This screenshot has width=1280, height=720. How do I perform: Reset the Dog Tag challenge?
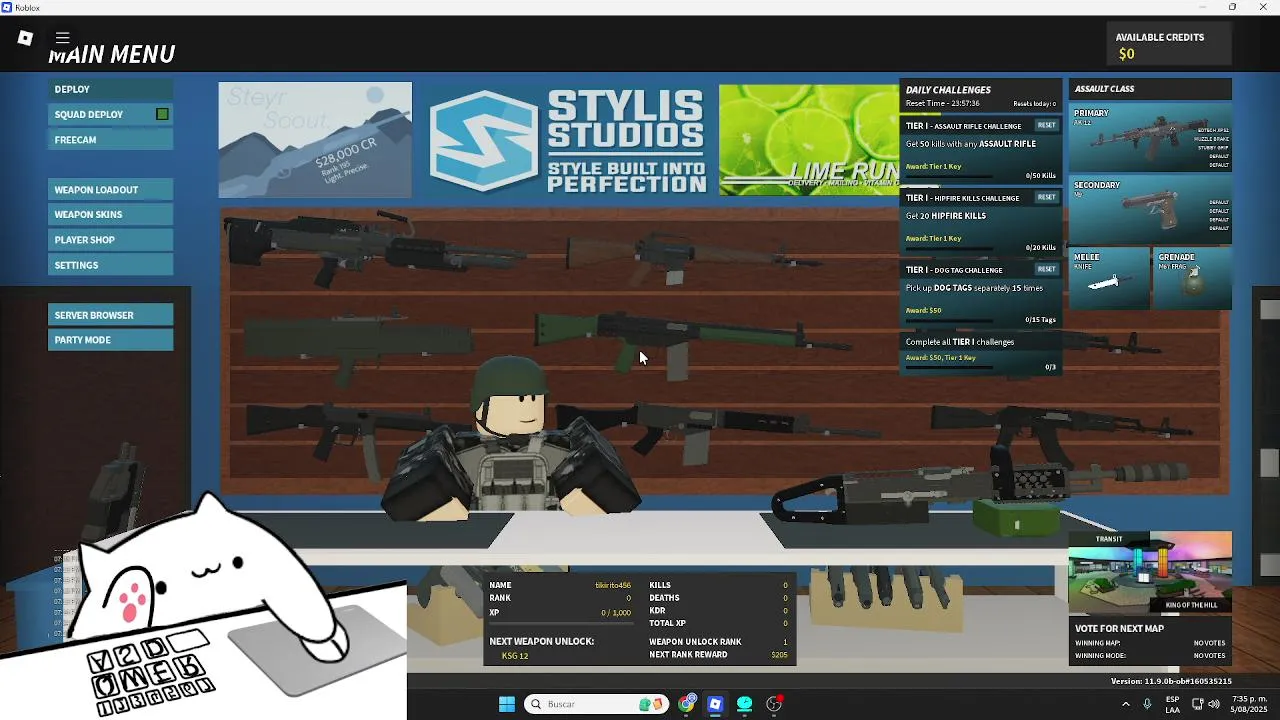click(1046, 269)
